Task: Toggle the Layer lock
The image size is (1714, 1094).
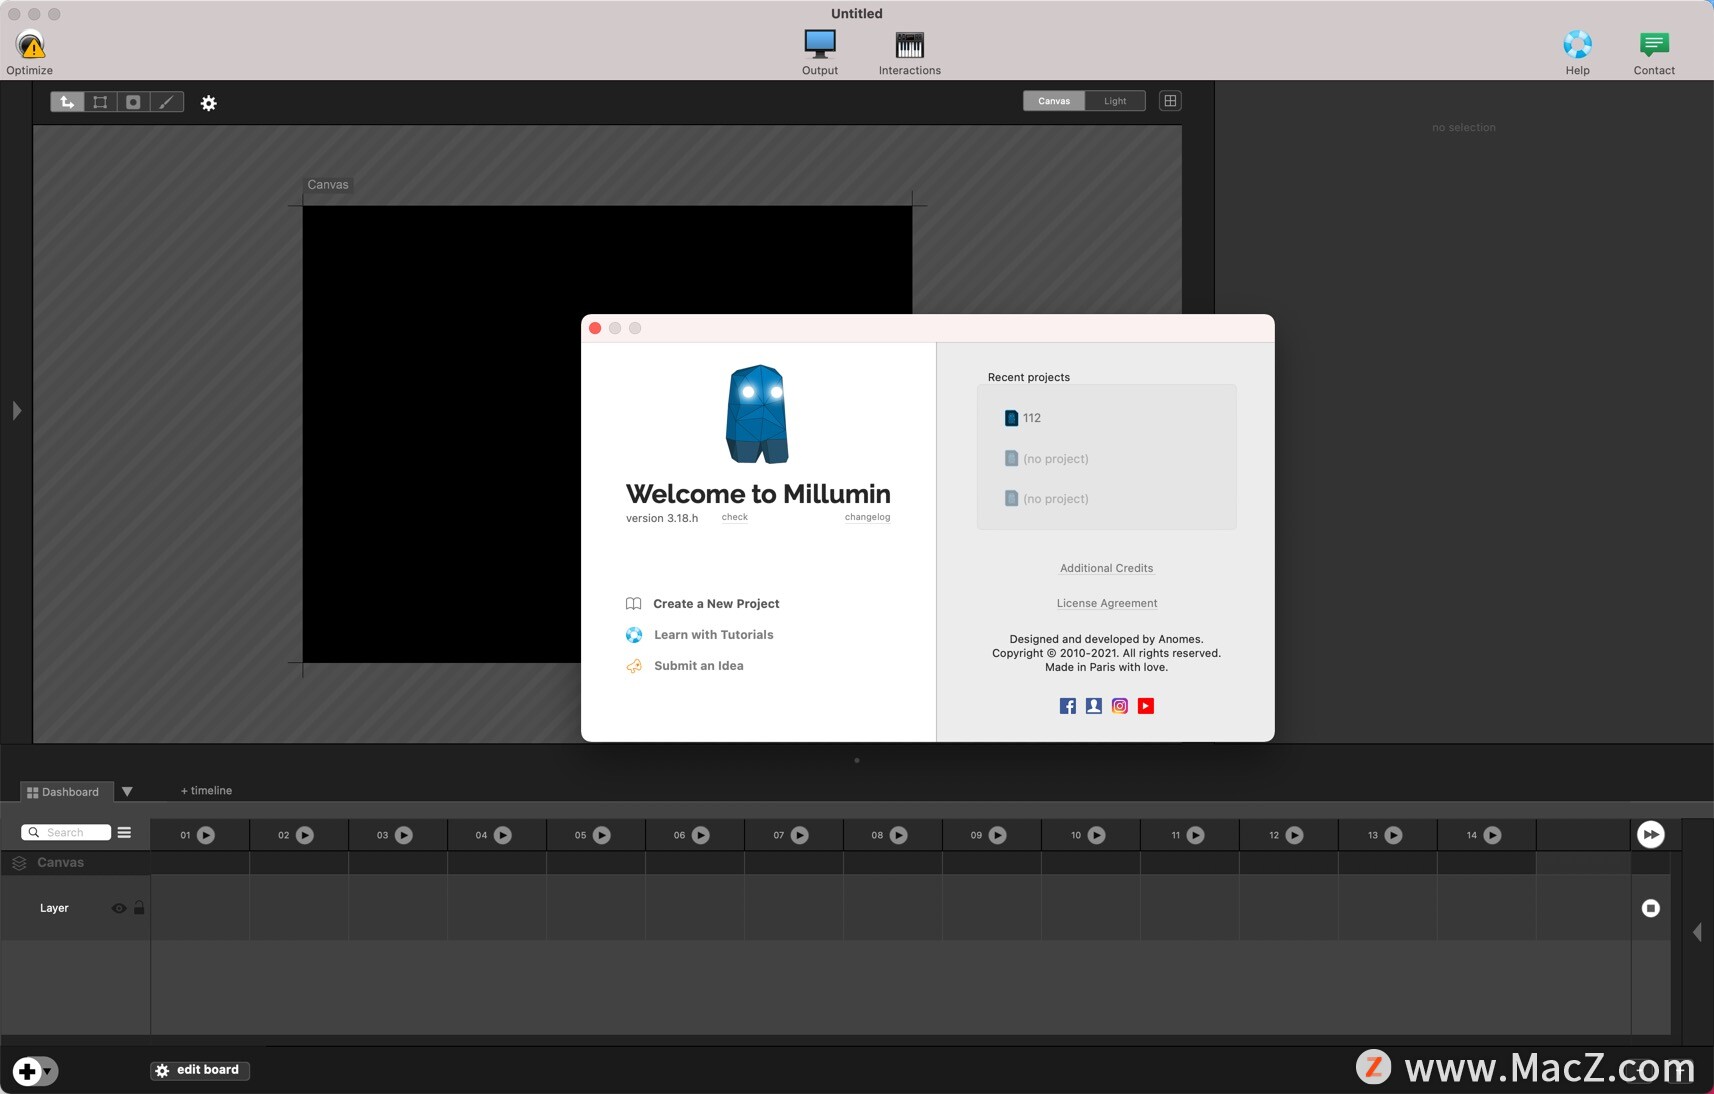Action: 139,908
